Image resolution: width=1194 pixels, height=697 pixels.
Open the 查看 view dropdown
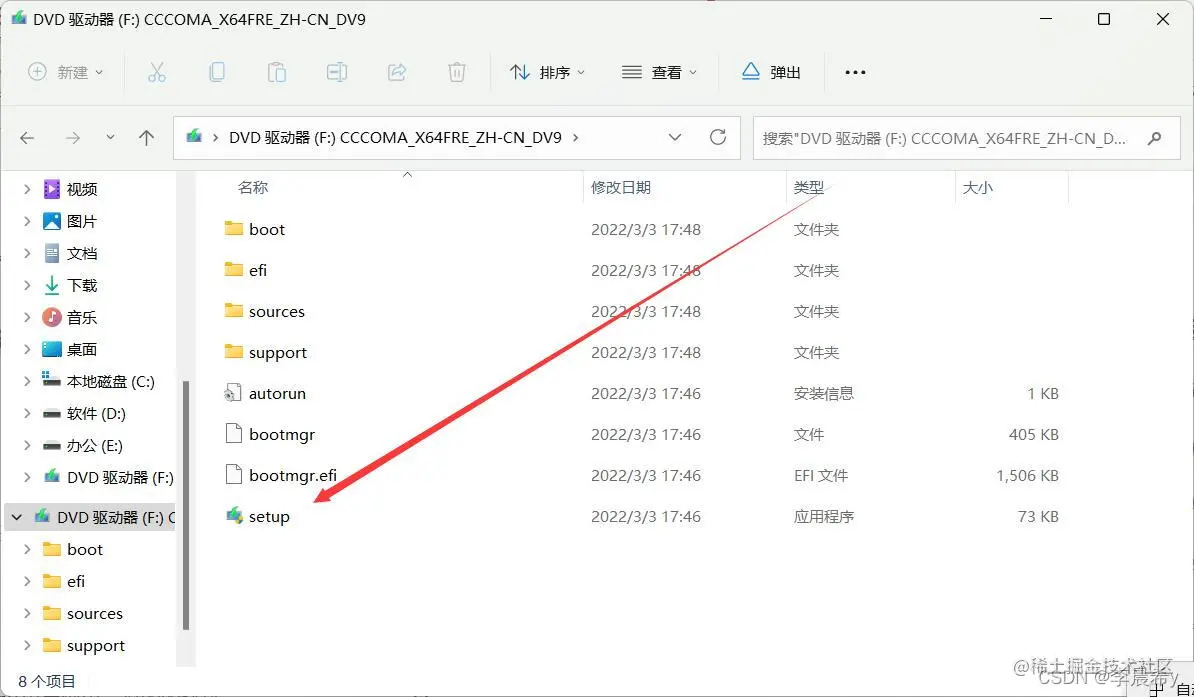tap(658, 71)
